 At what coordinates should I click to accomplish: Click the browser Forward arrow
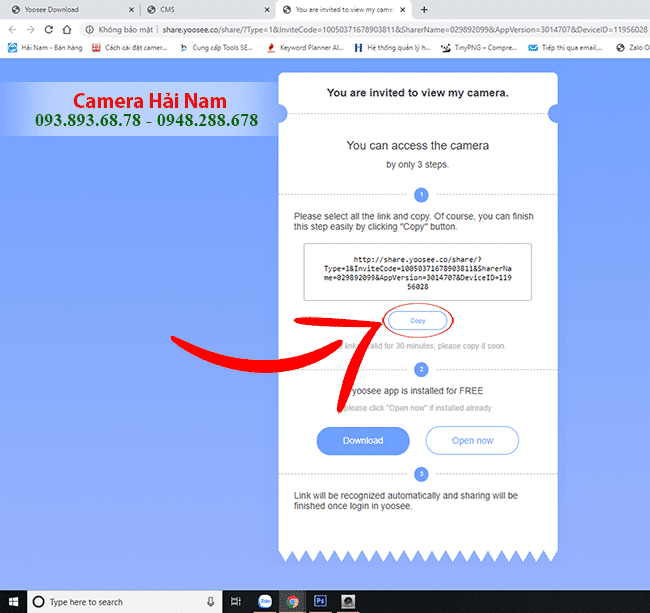tap(30, 29)
